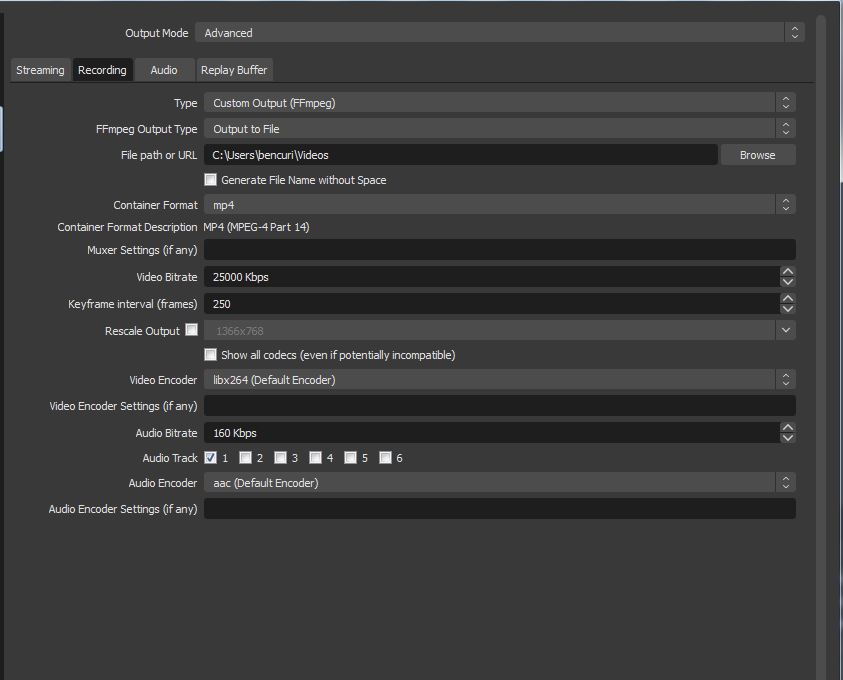843x680 pixels.
Task: Enable Audio Track 2 checkbox
Action: (245, 457)
